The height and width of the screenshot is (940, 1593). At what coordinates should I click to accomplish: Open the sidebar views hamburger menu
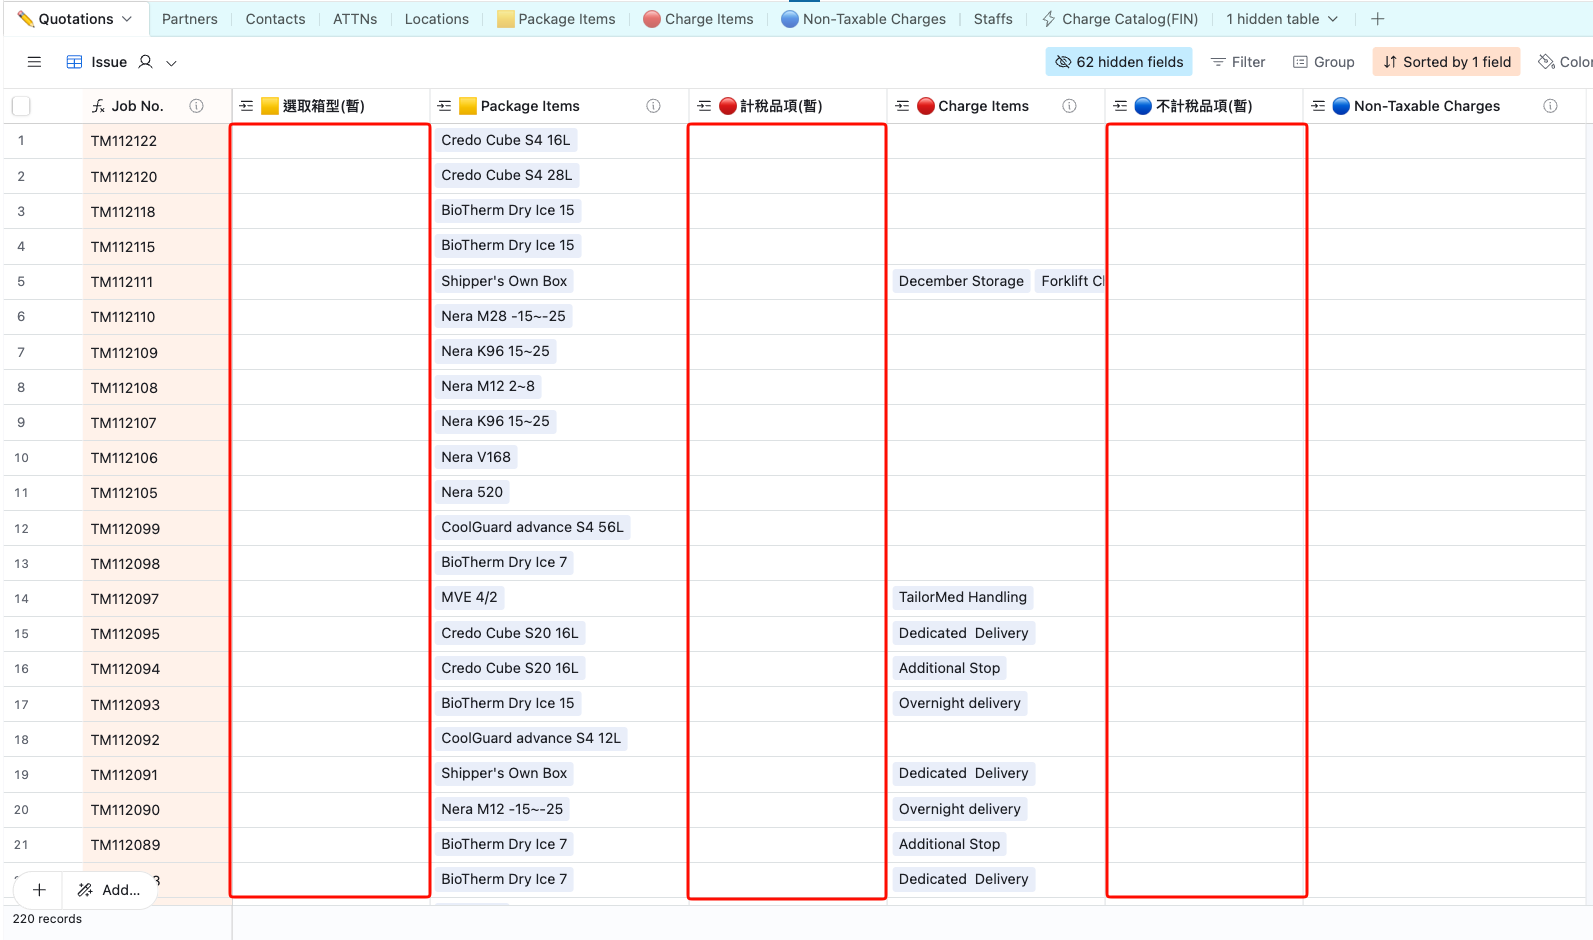coord(34,62)
